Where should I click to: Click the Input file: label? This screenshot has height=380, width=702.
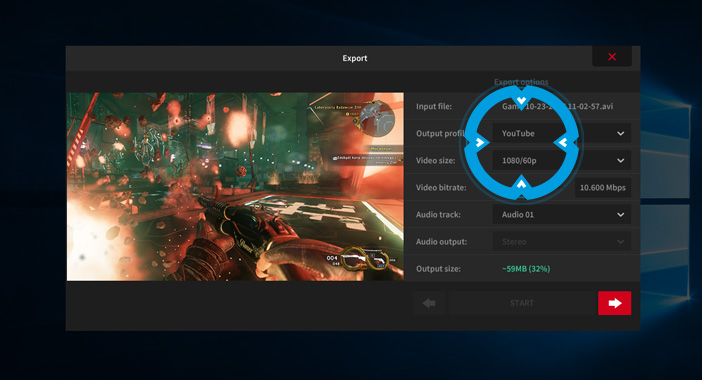[433, 106]
